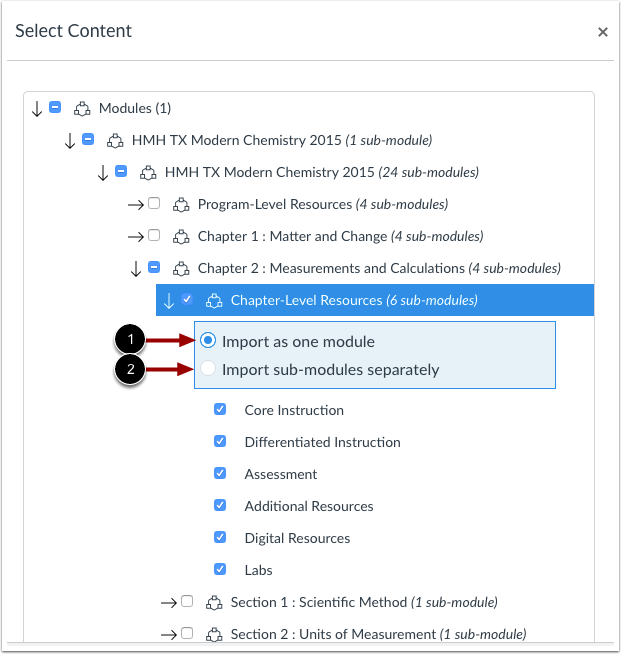Check the Program-Level Resources checkbox
621x654 pixels.
tap(154, 203)
